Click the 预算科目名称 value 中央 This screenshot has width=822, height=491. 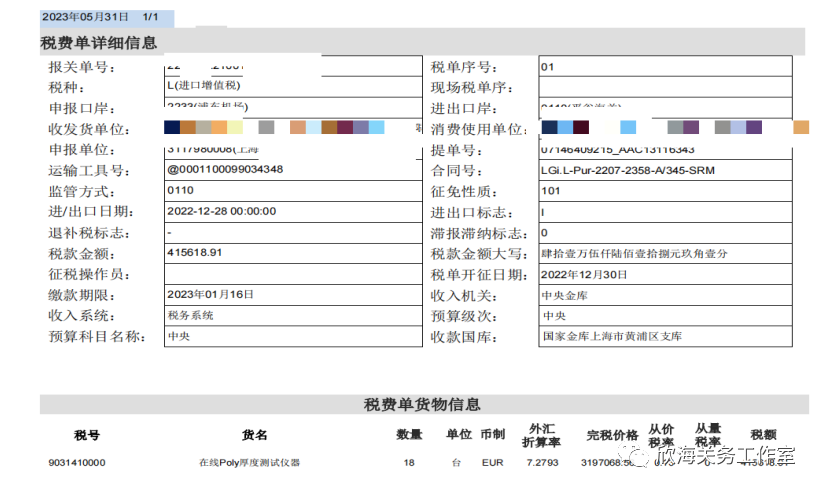[179, 336]
